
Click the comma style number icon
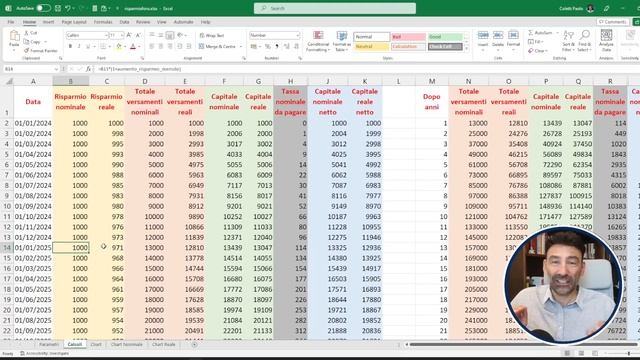277,47
